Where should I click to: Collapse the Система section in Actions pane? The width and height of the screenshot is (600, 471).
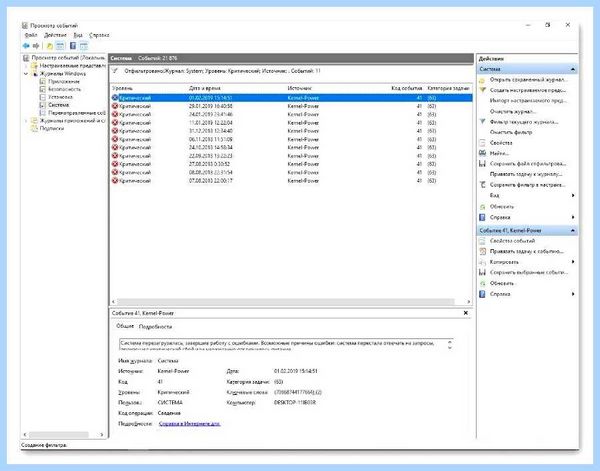pos(573,69)
